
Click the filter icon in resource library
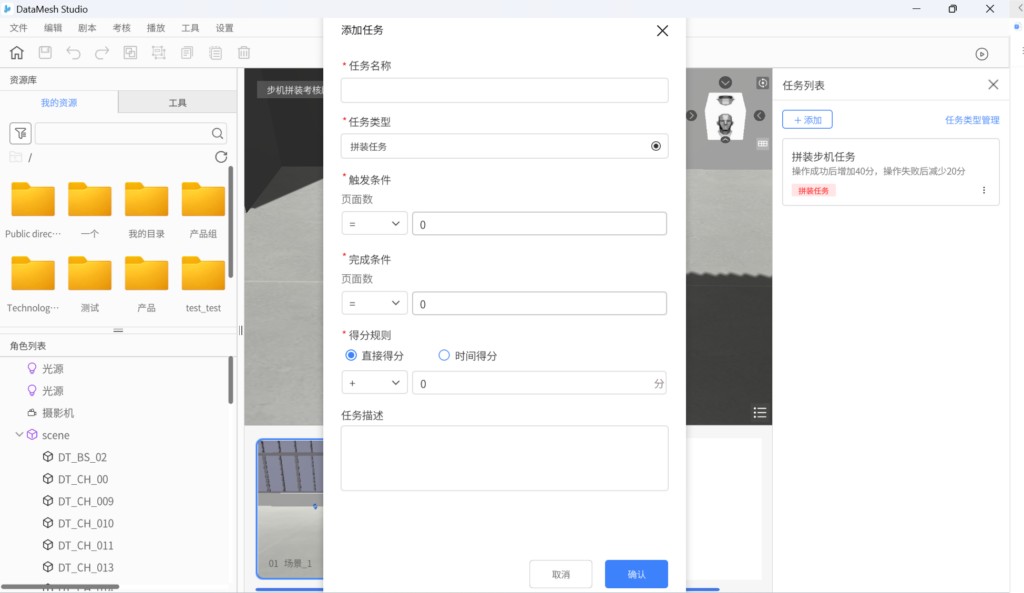pos(20,133)
